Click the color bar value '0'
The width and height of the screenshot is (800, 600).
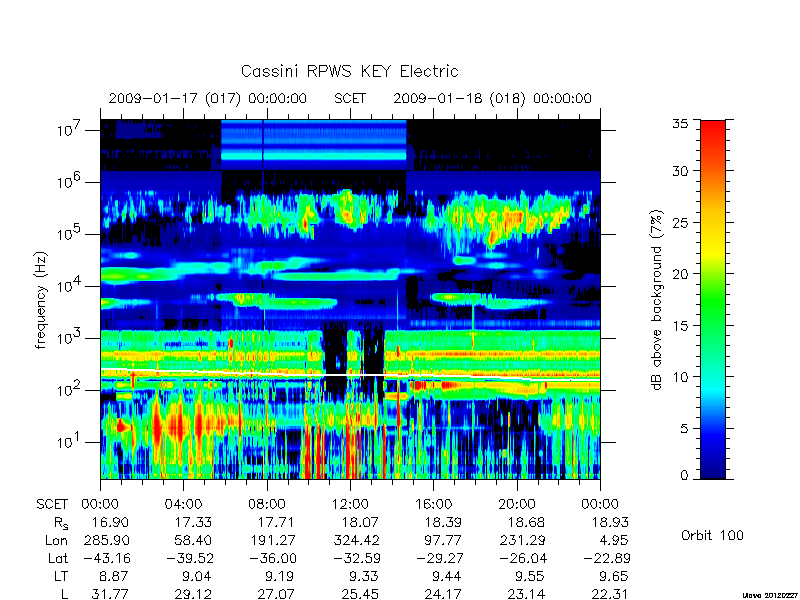tap(684, 476)
